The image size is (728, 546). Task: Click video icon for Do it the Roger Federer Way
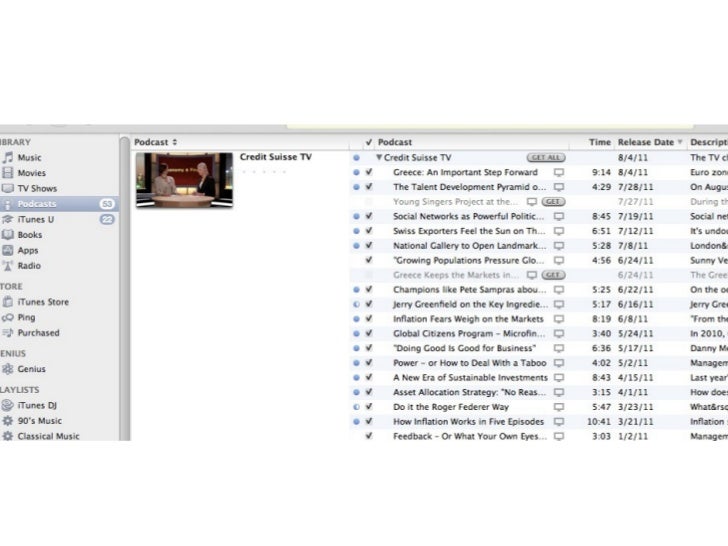(x=559, y=407)
